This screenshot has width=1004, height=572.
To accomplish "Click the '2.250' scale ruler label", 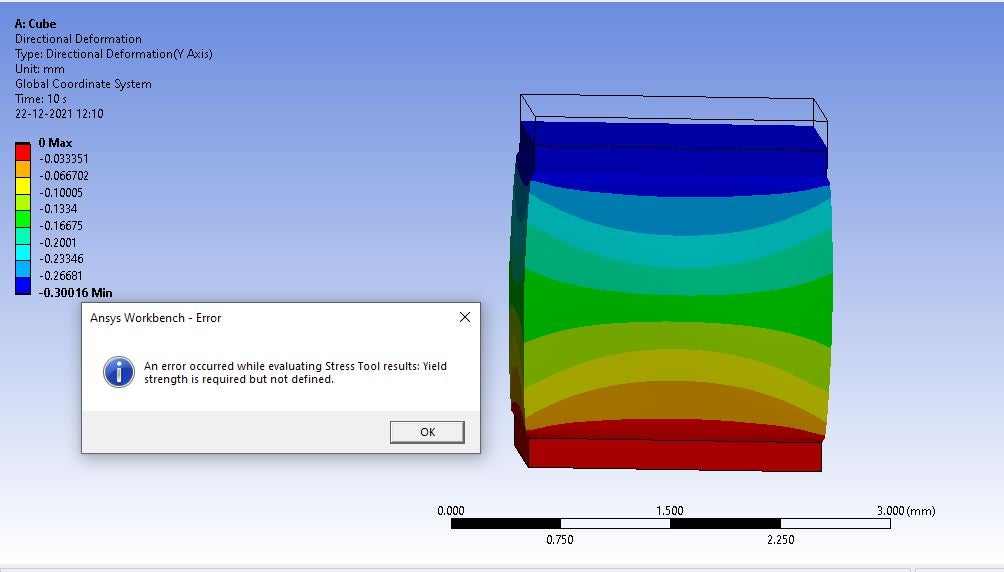I will click(781, 540).
